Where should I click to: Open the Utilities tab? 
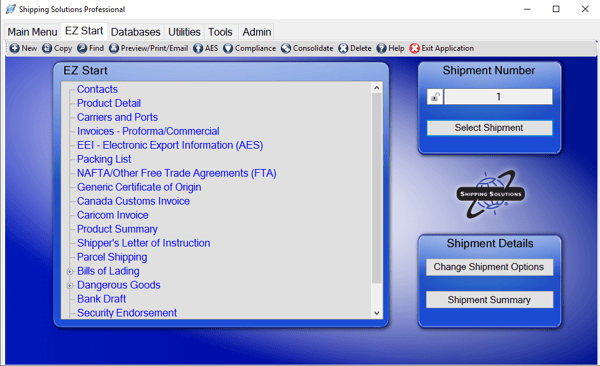tap(184, 32)
